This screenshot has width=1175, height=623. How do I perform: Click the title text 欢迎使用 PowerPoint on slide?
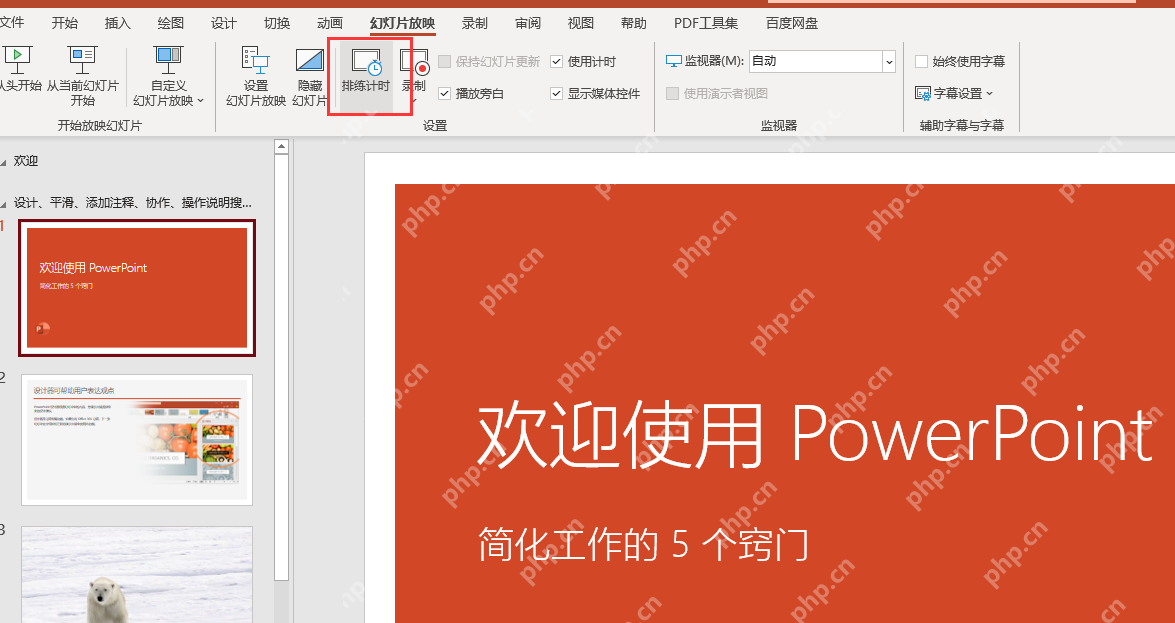[x=815, y=435]
